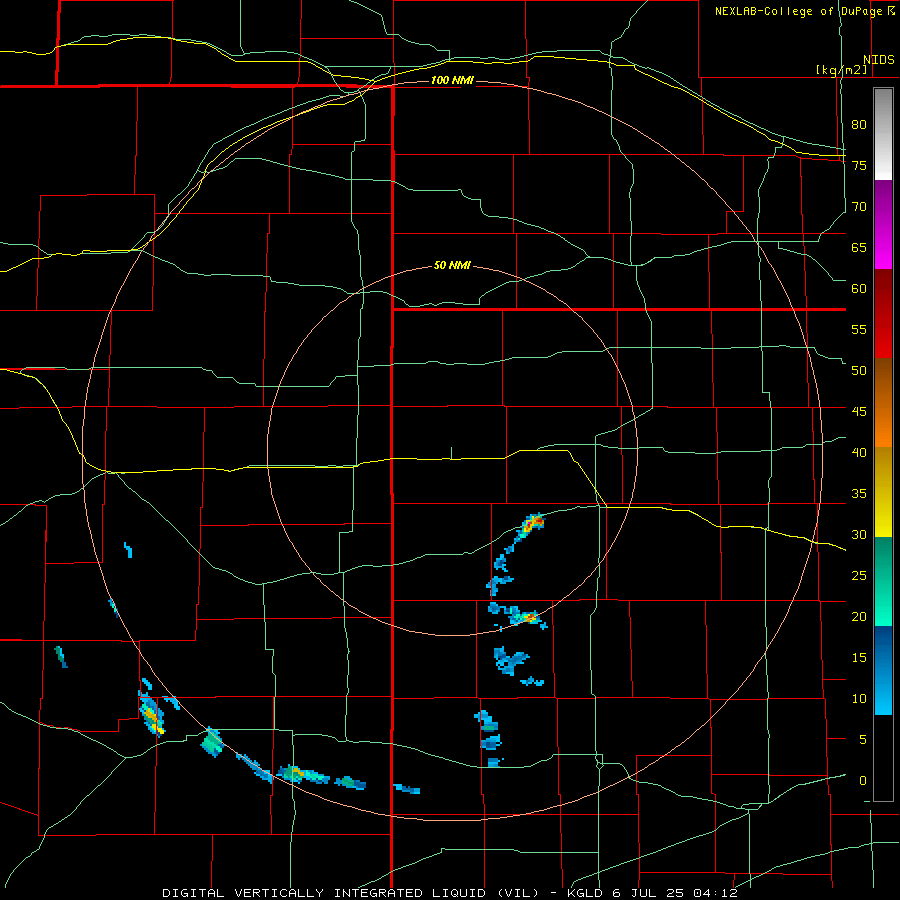Click the 65 value on the color scale
Image resolution: width=900 pixels, height=900 pixels.
[859, 247]
